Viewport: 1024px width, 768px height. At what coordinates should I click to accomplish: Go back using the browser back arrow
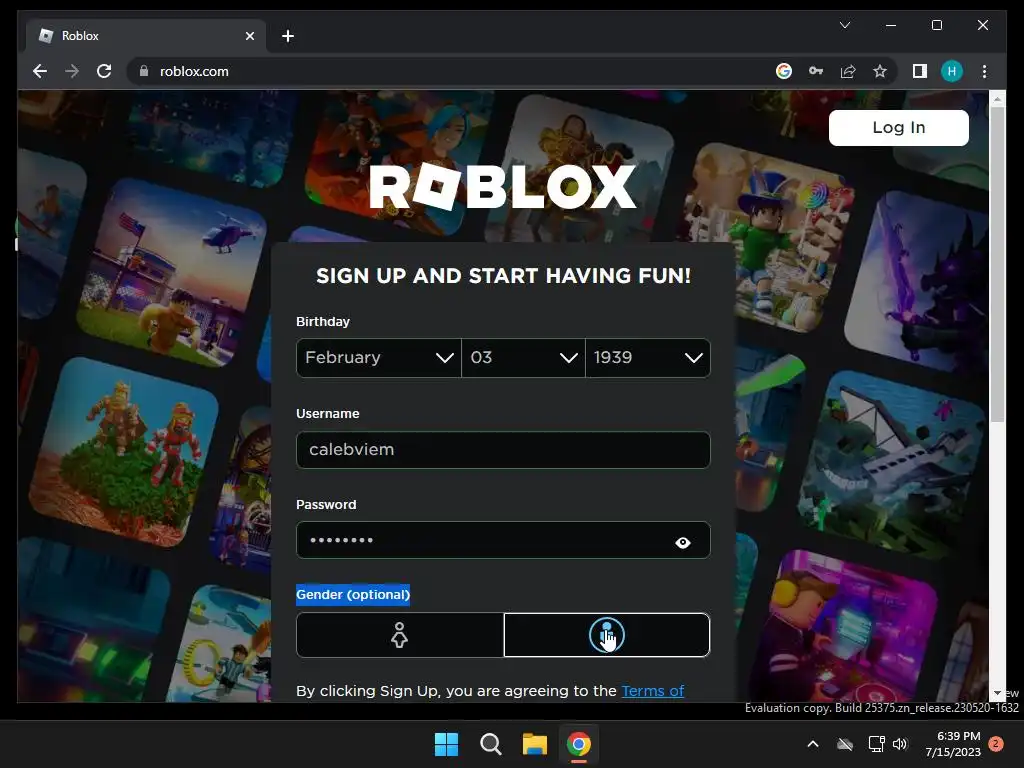(x=40, y=71)
